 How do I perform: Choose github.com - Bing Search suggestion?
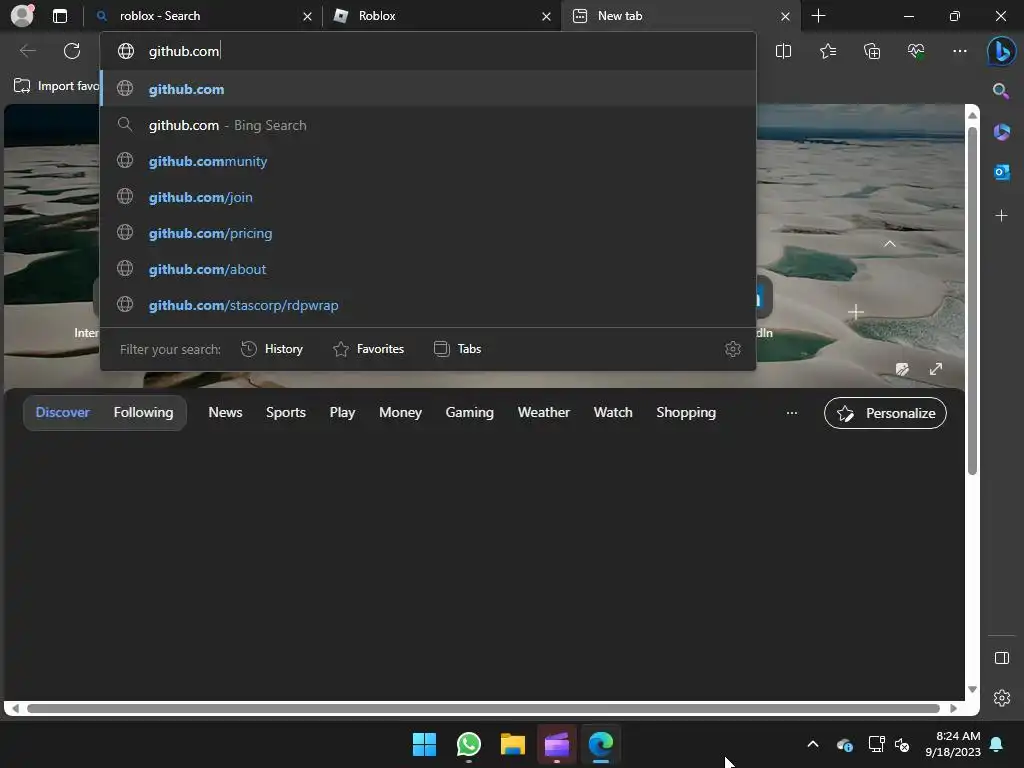428,125
